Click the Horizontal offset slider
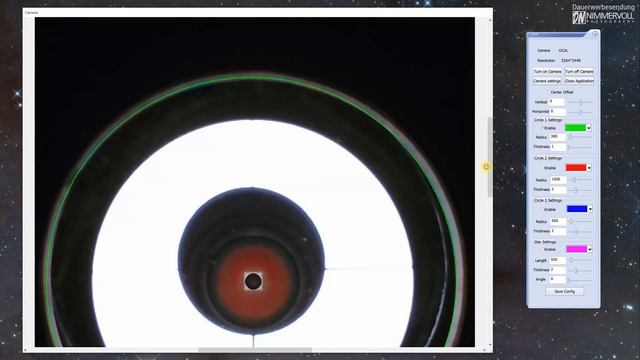Viewport: 640px width, 360px height. click(580, 112)
